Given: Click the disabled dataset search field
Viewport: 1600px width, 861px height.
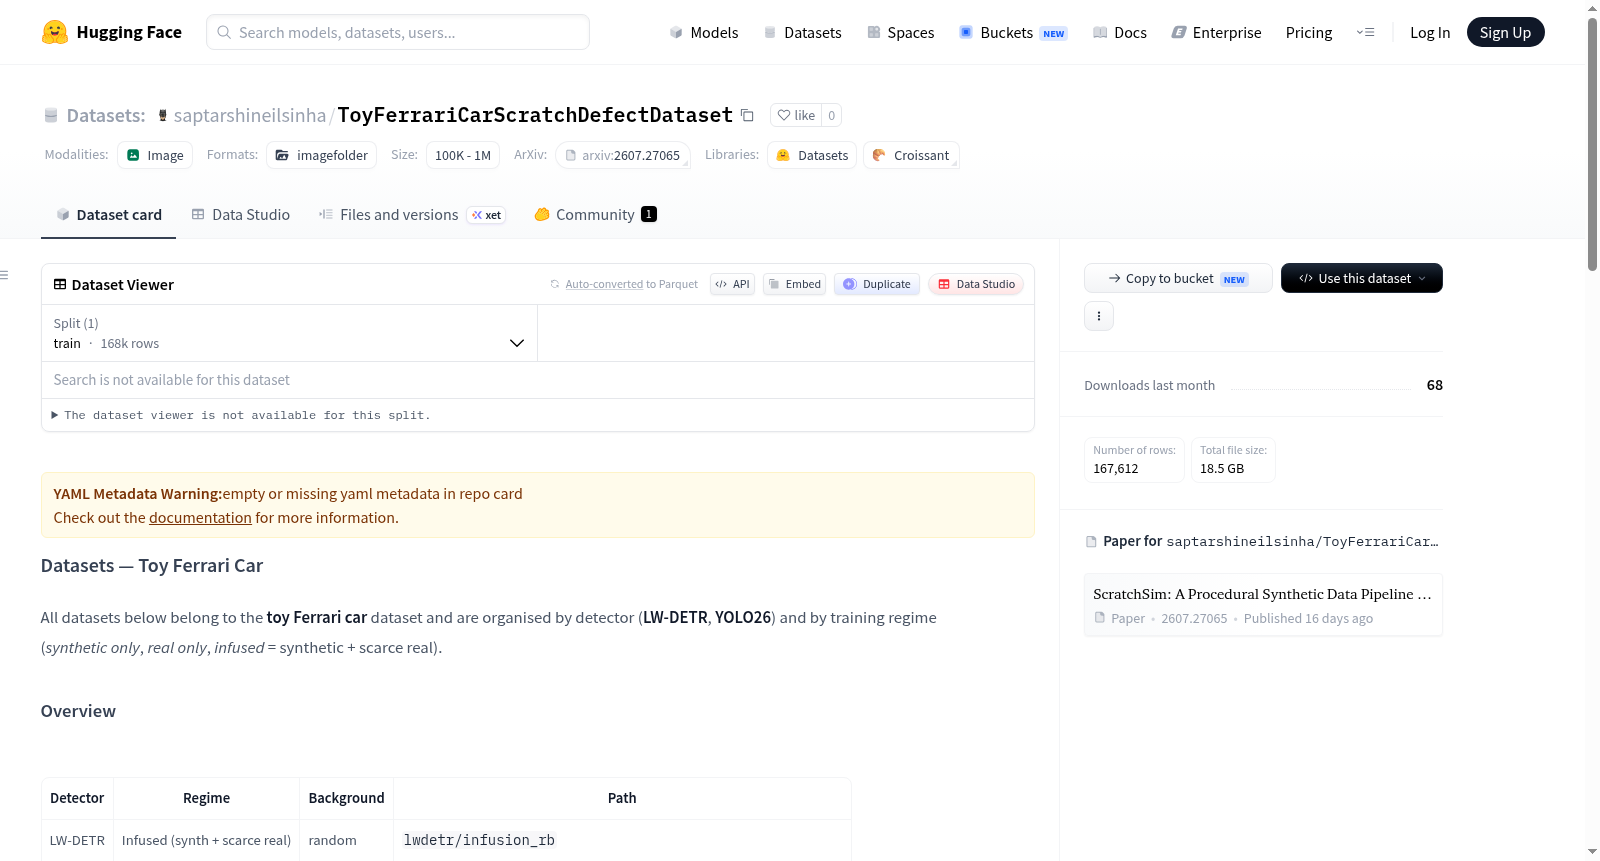Looking at the screenshot, I should click(538, 380).
